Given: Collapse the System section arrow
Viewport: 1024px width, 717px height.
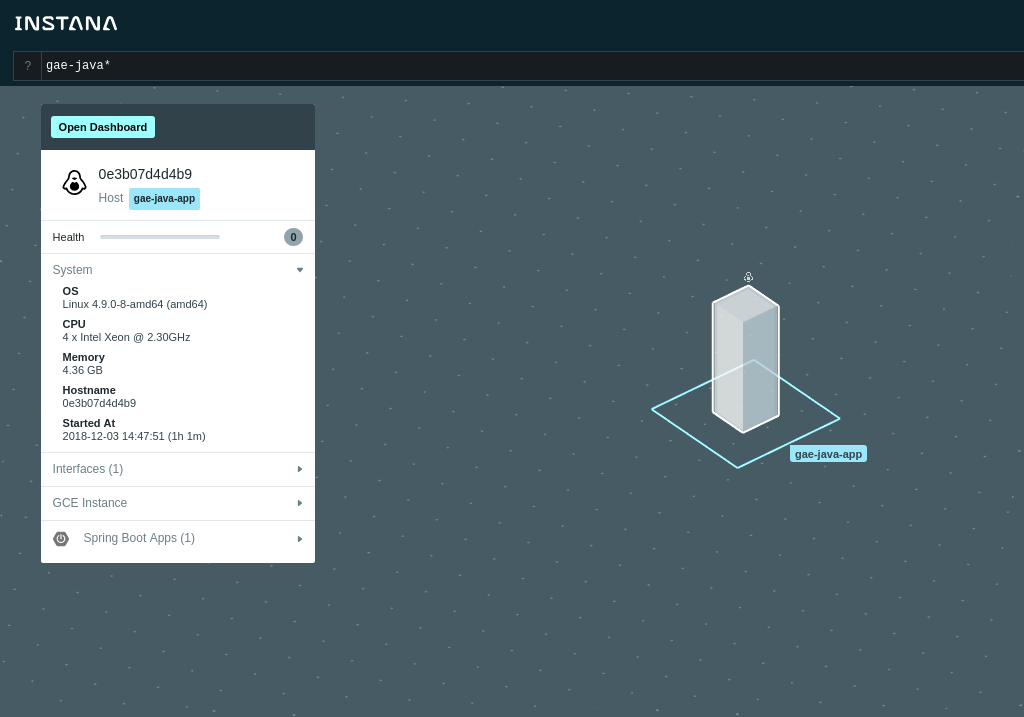Looking at the screenshot, I should pyautogui.click(x=300, y=270).
